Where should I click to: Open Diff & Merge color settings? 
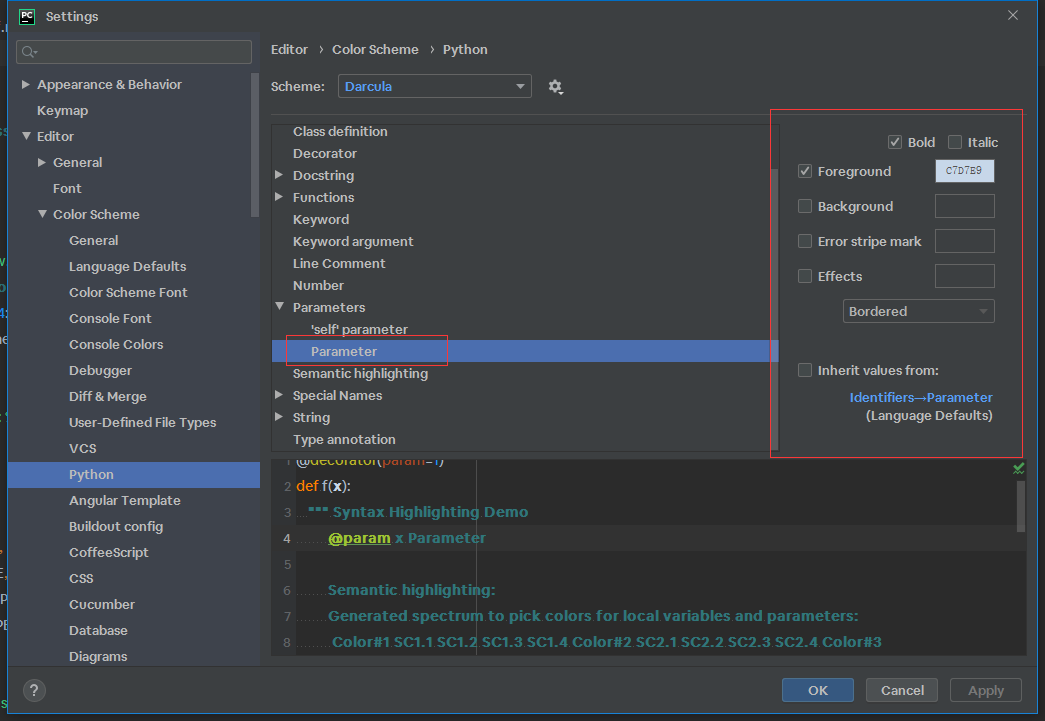point(108,396)
